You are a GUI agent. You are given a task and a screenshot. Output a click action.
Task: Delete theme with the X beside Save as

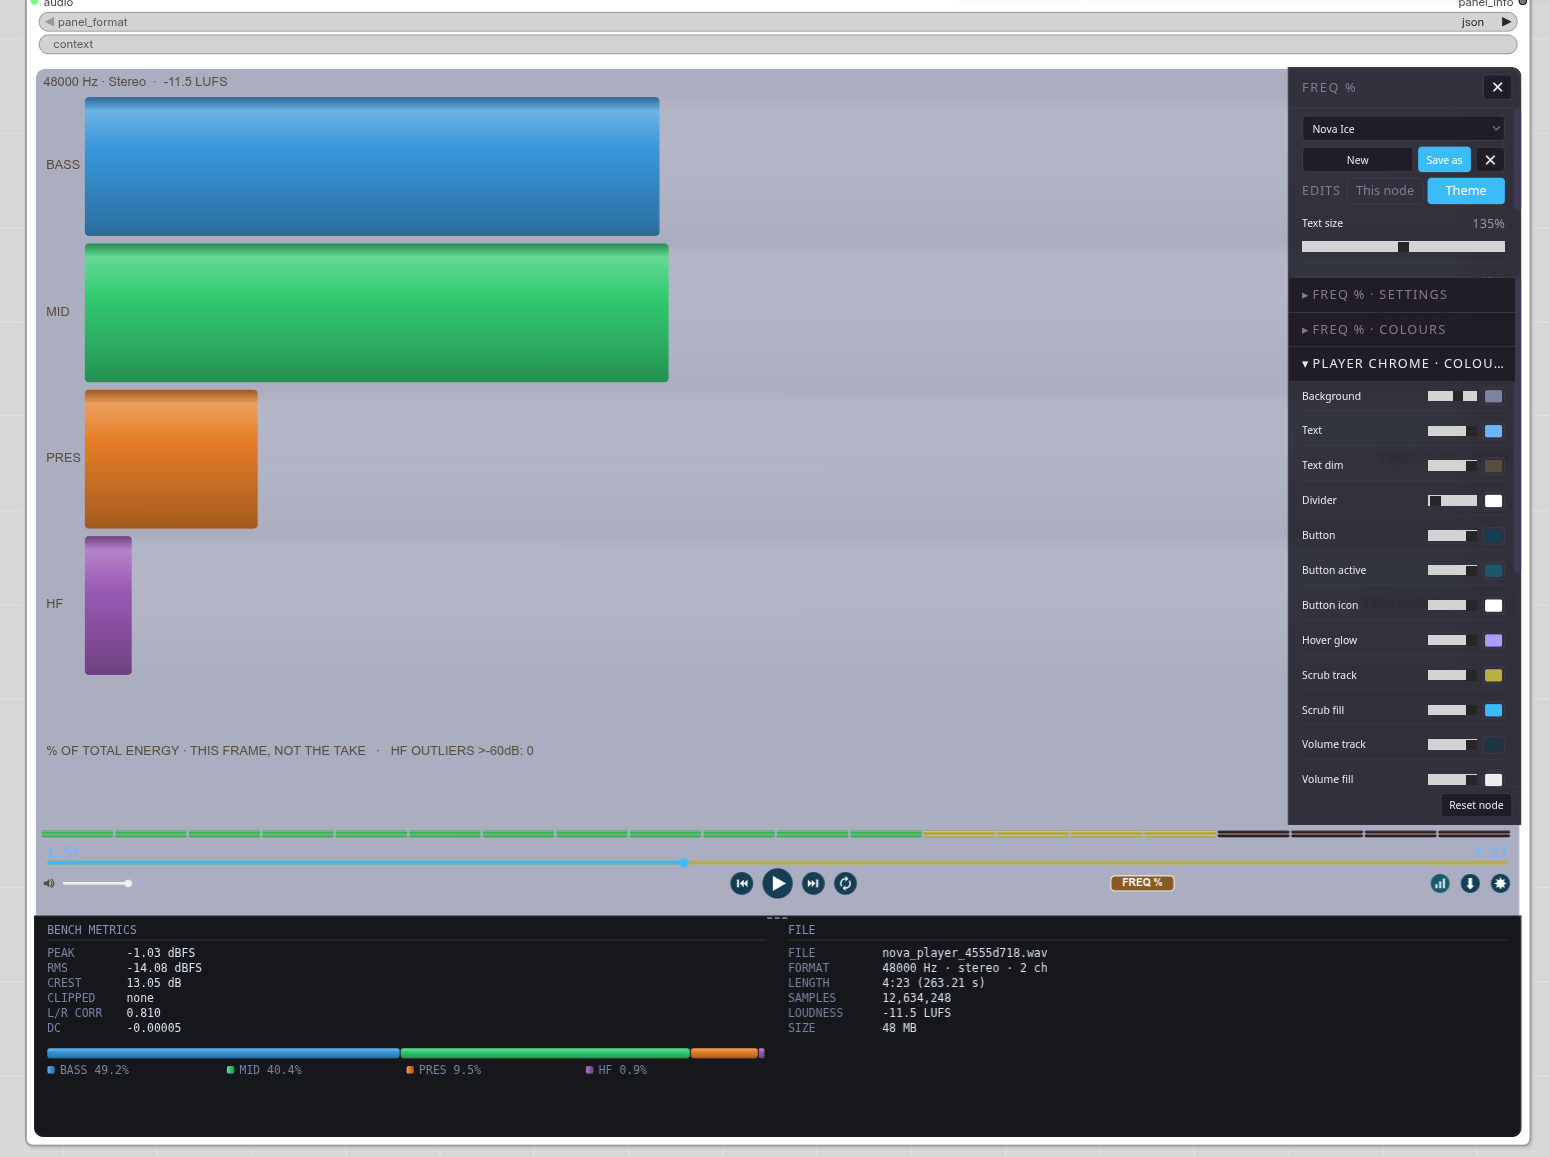pos(1490,160)
